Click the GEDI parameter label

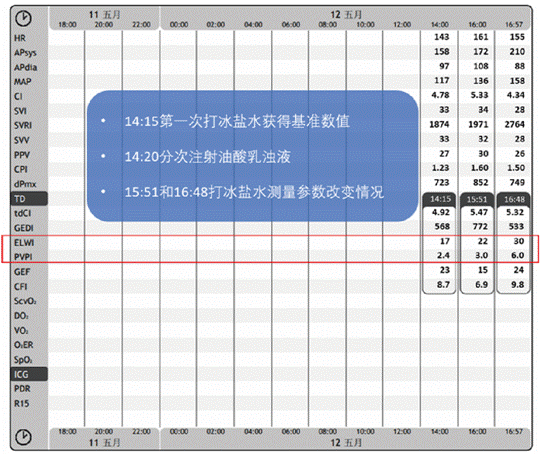coord(23,228)
